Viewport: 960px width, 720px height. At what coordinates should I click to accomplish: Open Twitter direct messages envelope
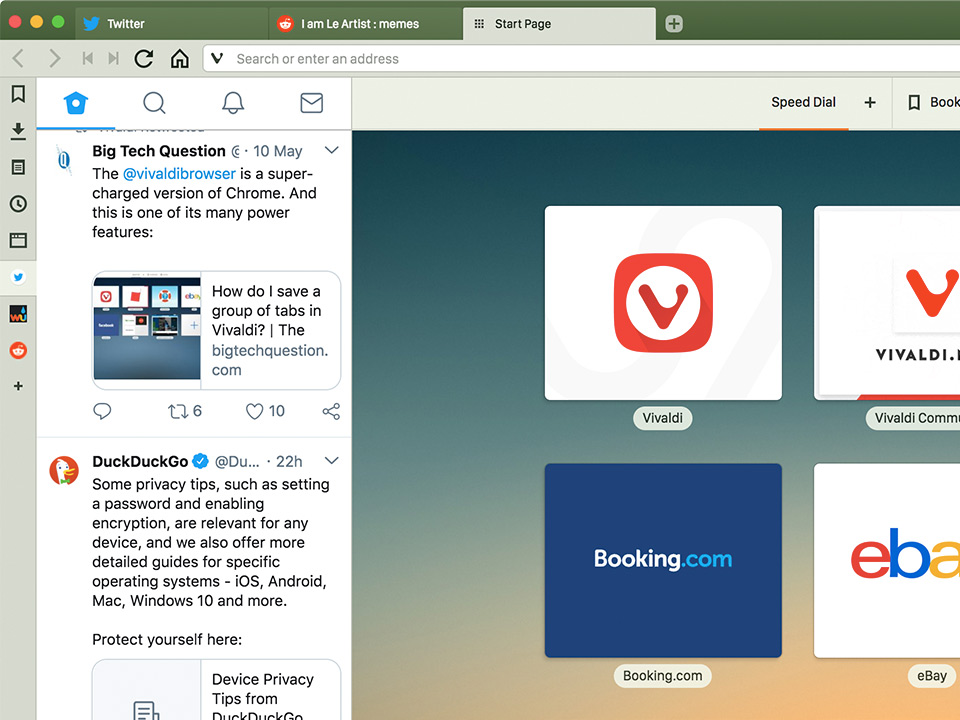tap(312, 103)
